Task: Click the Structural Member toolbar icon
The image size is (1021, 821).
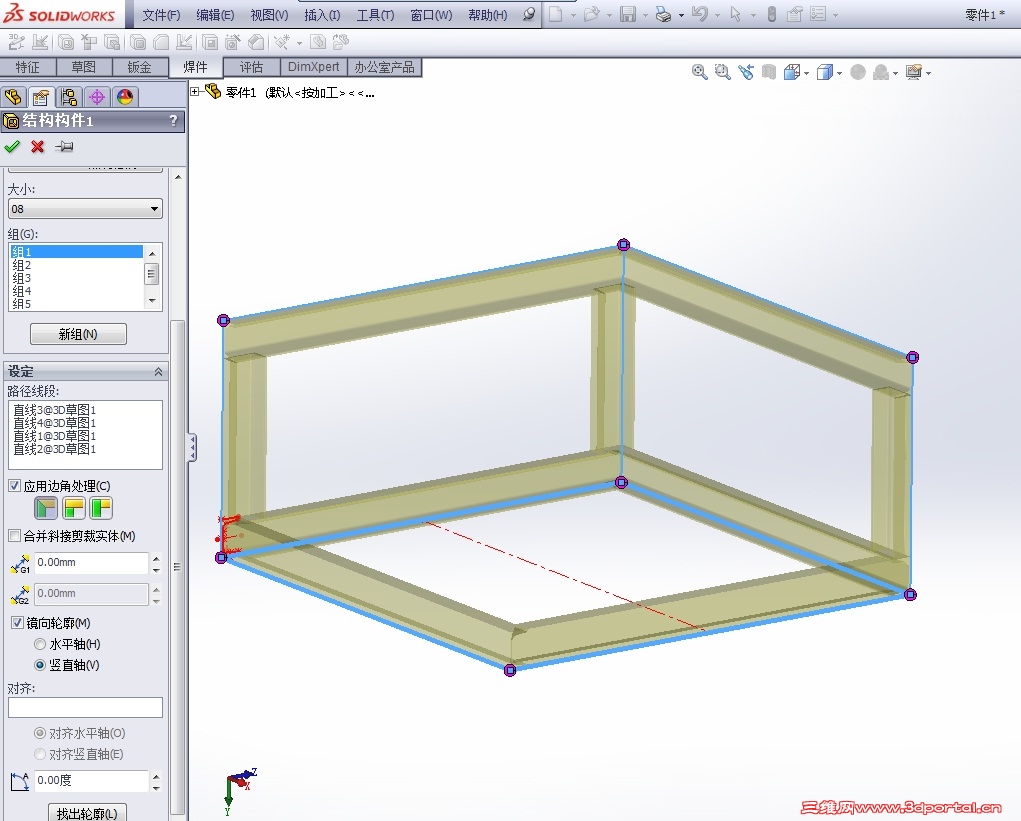Action: (65, 42)
